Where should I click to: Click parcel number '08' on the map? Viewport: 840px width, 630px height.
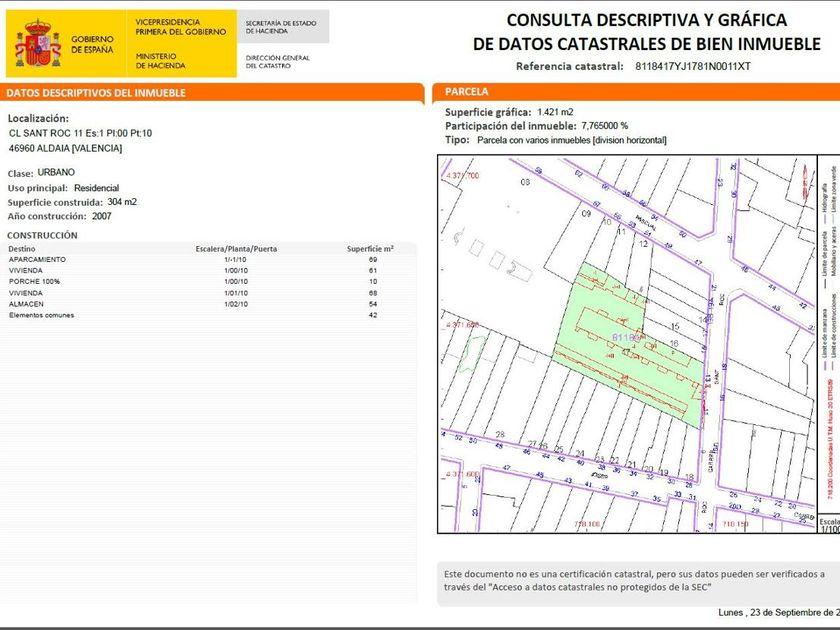526,182
